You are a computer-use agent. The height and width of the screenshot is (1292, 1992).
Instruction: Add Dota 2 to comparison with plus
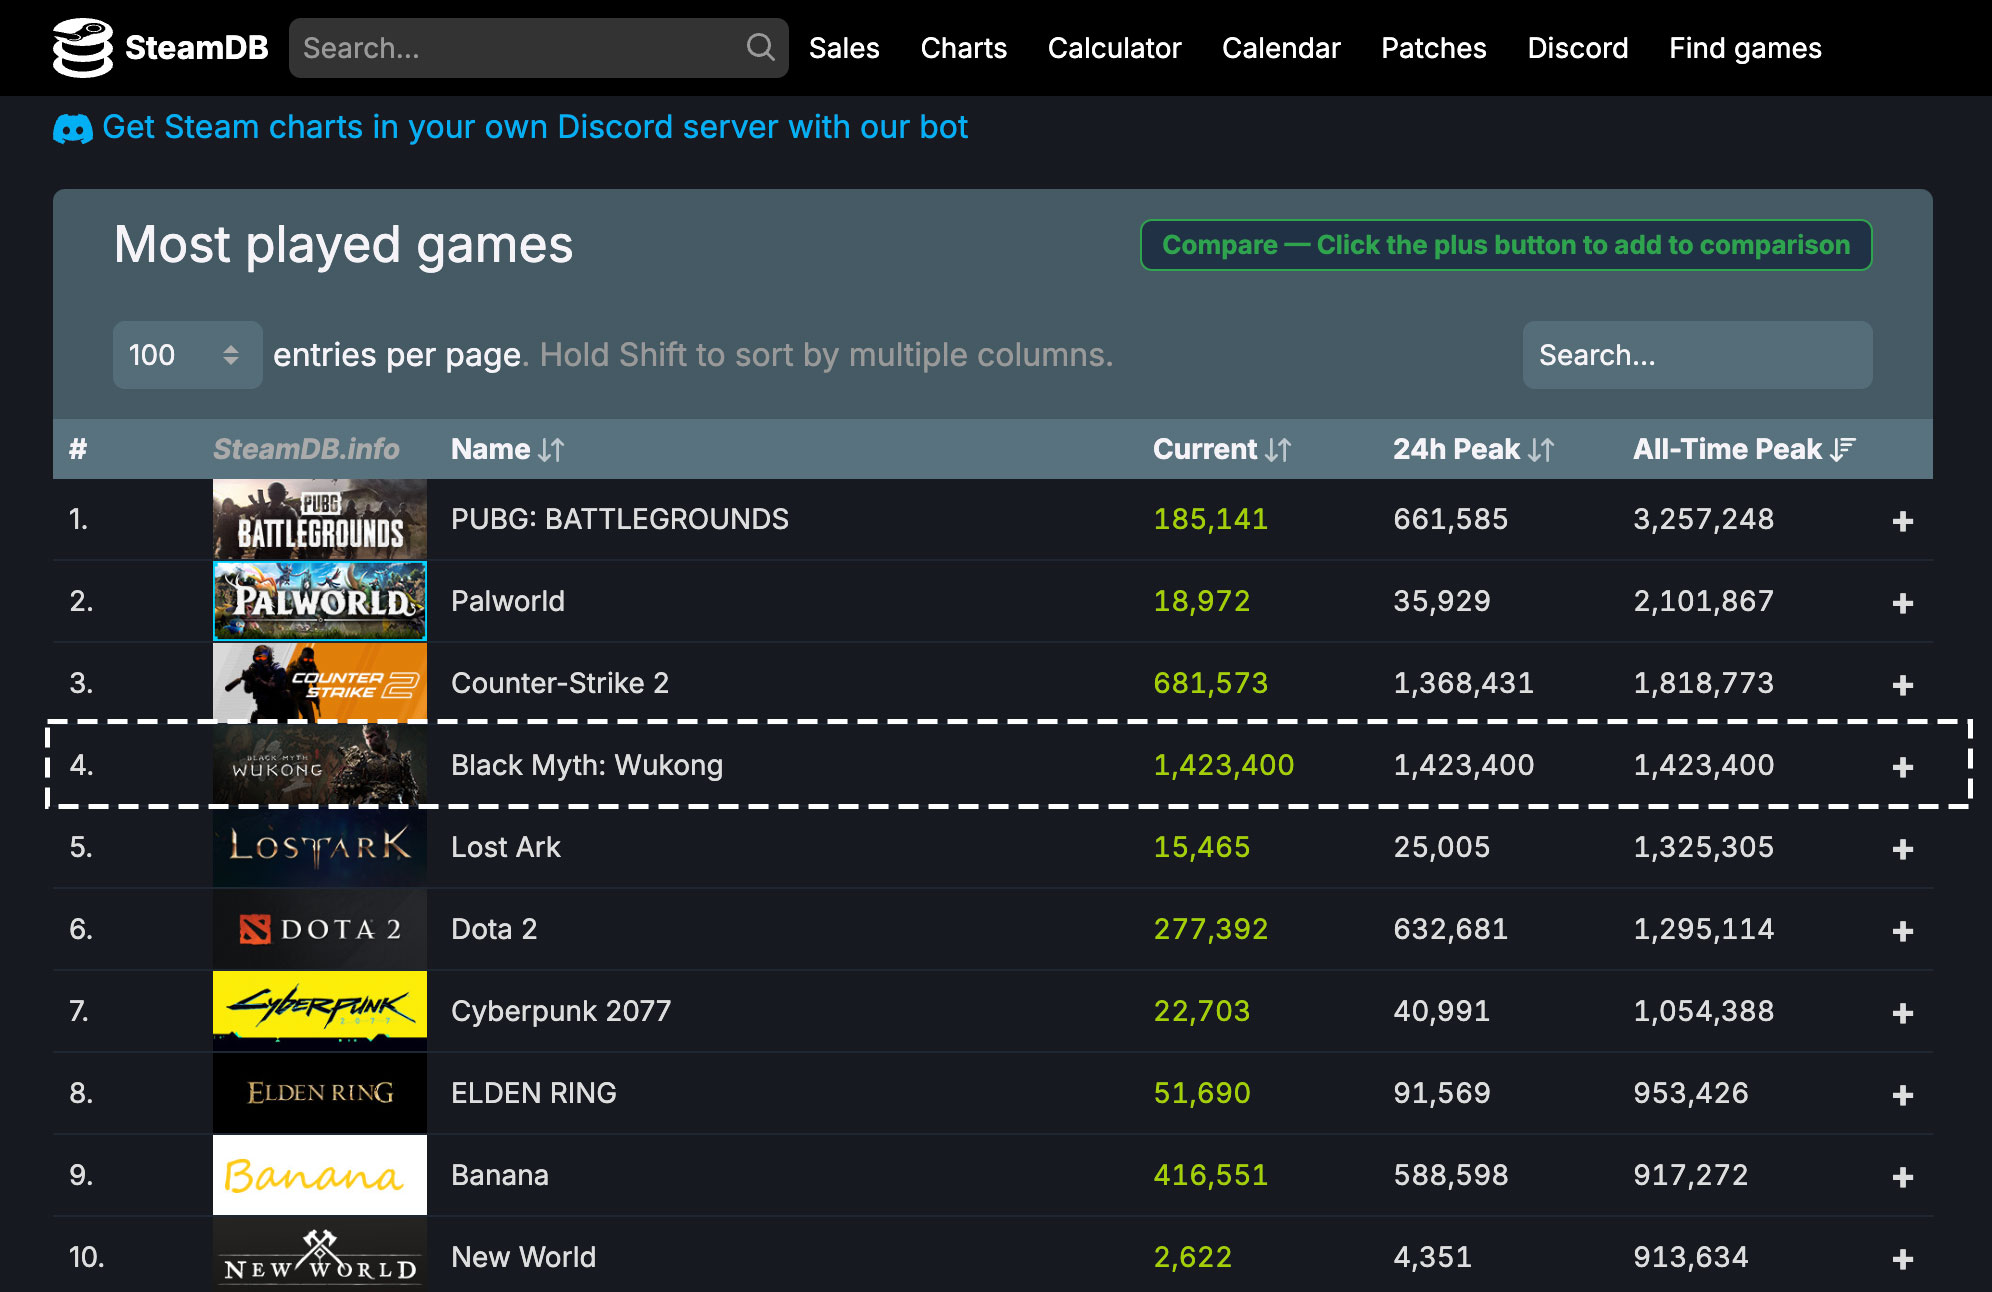tap(1902, 931)
